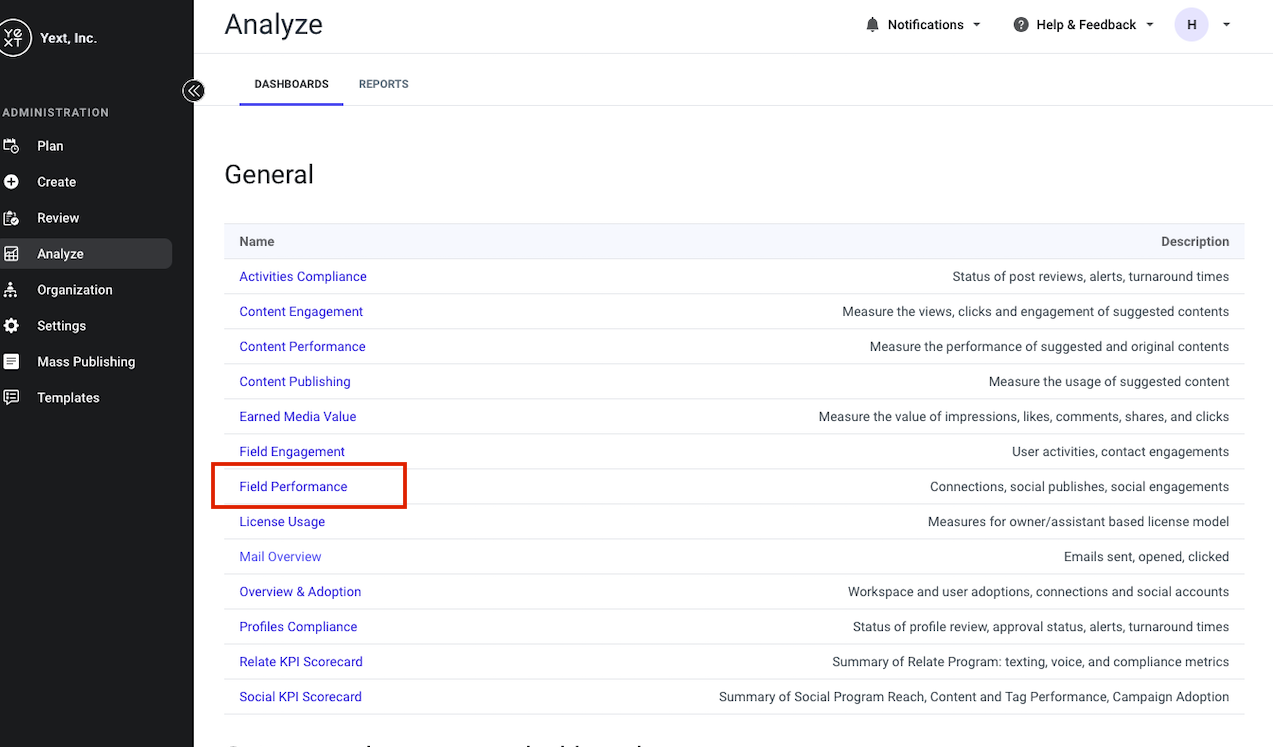Image resolution: width=1273 pixels, height=747 pixels.
Task: Open the Profiles Compliance dashboard
Action: pyautogui.click(x=298, y=627)
